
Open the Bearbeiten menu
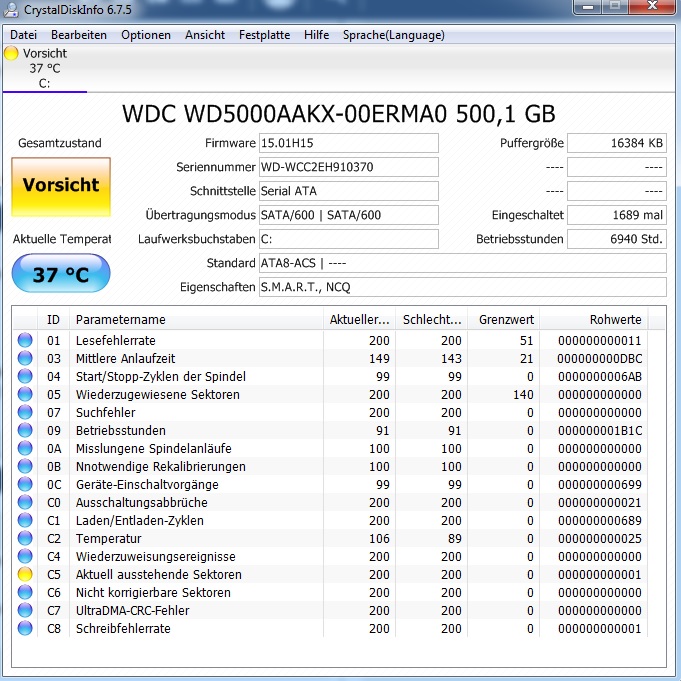(x=79, y=35)
